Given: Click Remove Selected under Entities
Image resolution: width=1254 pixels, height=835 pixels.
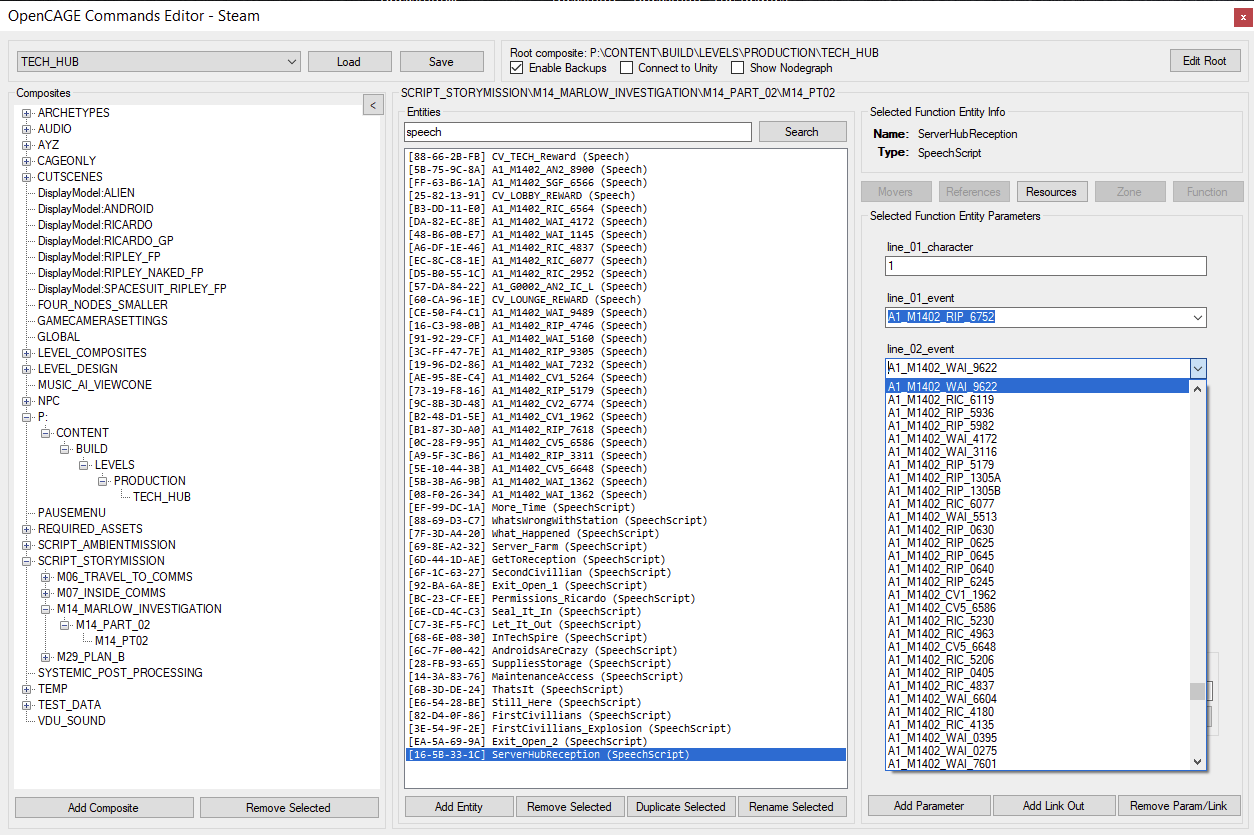Looking at the screenshot, I should coord(570,807).
